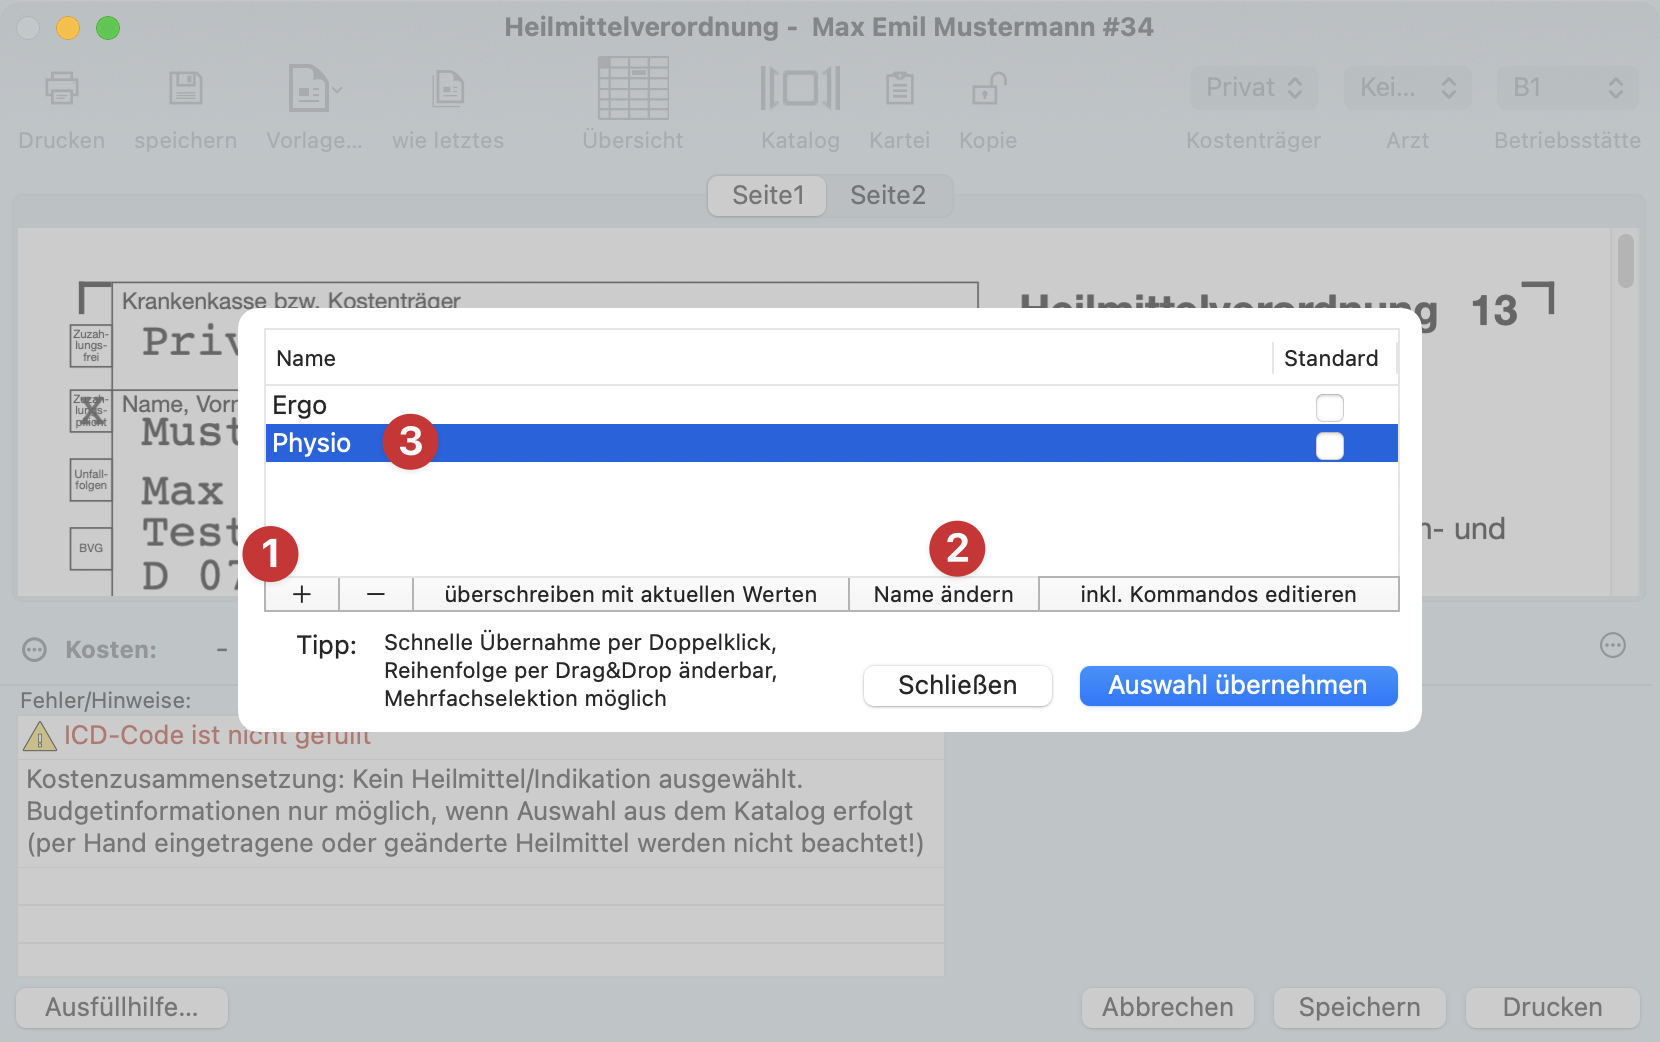This screenshot has width=1660, height=1042.
Task: Open the Übersicht table icon
Action: click(x=633, y=88)
